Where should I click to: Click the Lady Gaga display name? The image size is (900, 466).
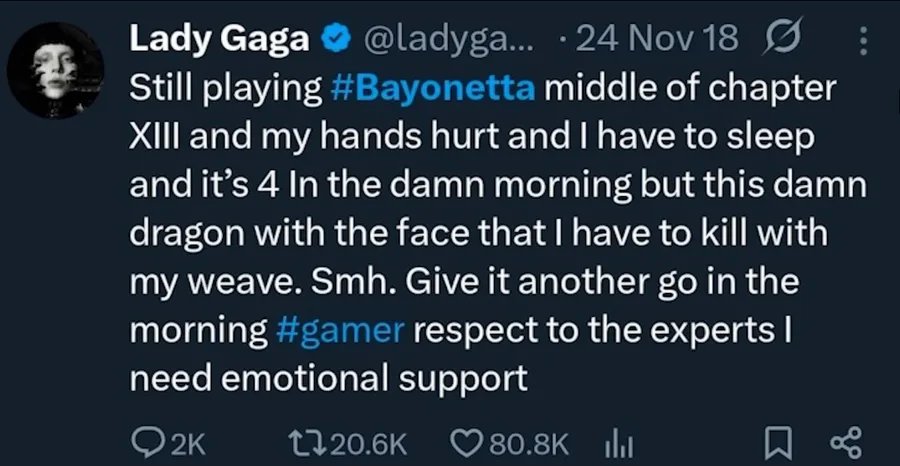coord(219,40)
